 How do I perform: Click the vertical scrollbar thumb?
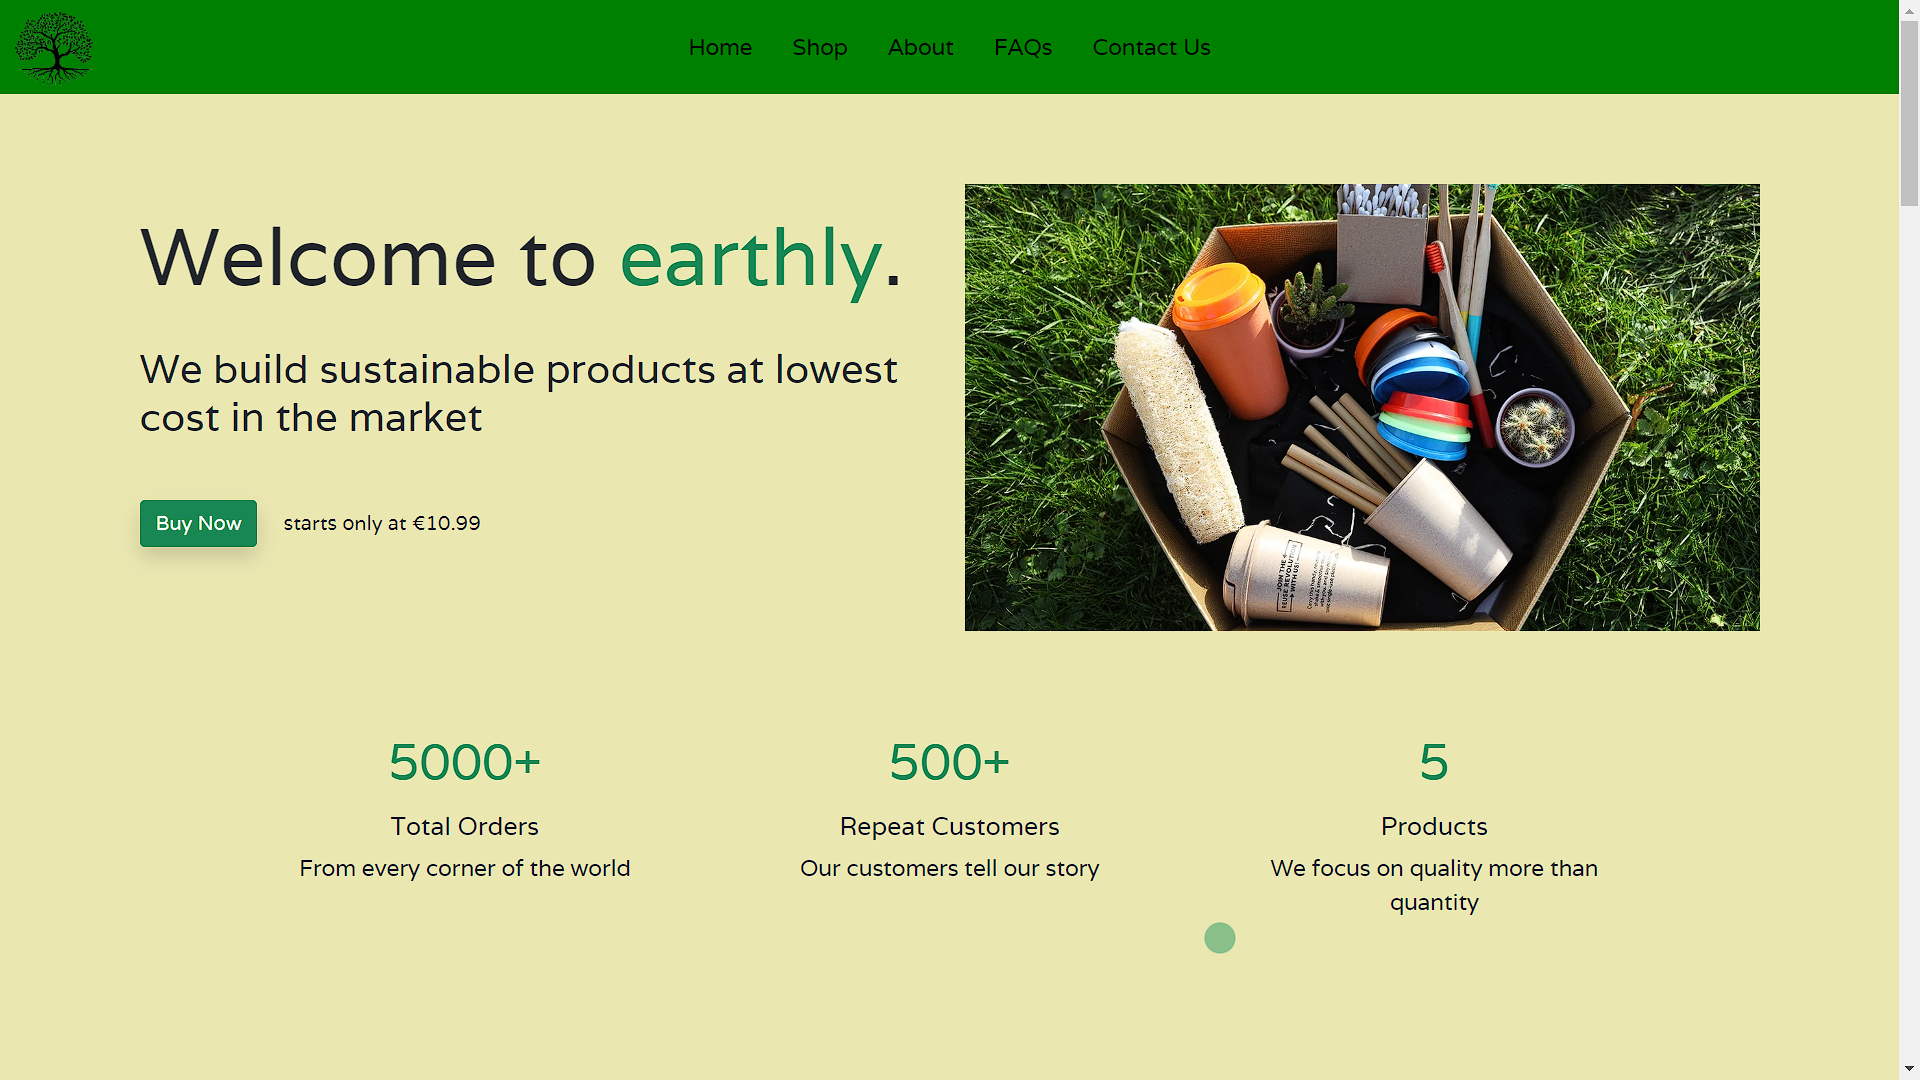(x=1909, y=115)
